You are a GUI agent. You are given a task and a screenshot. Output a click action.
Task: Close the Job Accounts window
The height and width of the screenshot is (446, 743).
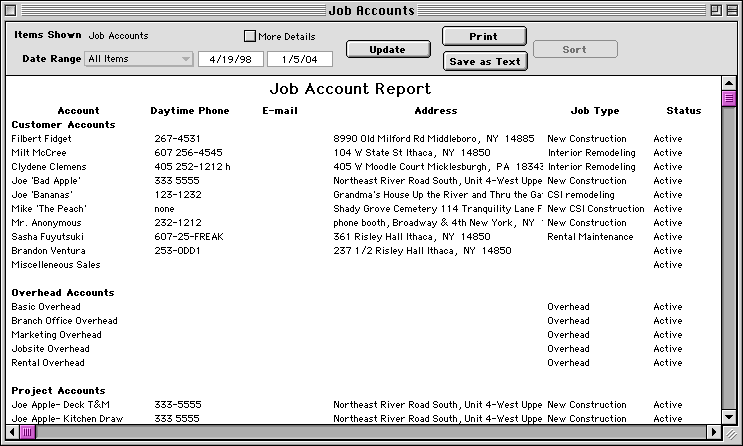[x=12, y=10]
